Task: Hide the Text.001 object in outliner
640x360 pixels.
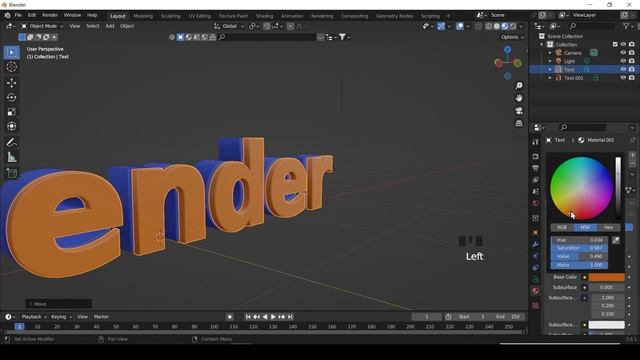Action: click(623, 78)
